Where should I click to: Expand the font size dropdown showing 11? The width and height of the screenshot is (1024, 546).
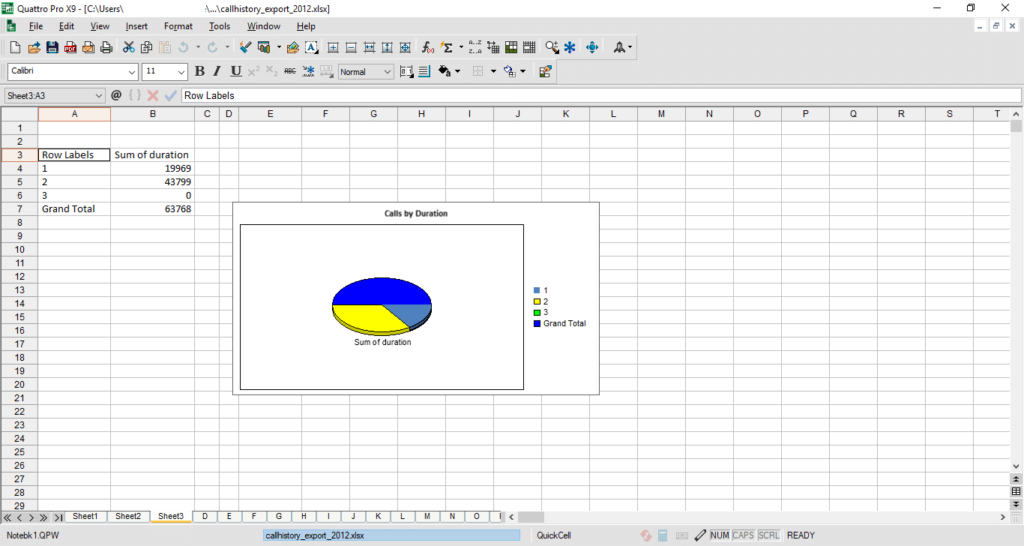tap(181, 72)
